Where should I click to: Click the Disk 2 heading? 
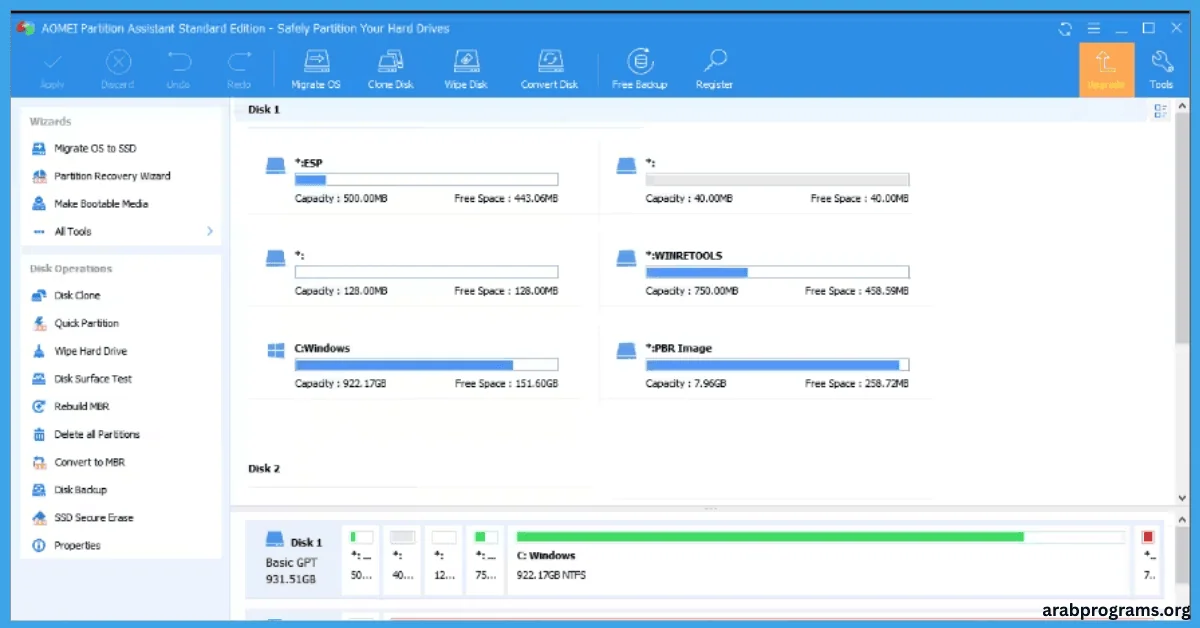(264, 468)
